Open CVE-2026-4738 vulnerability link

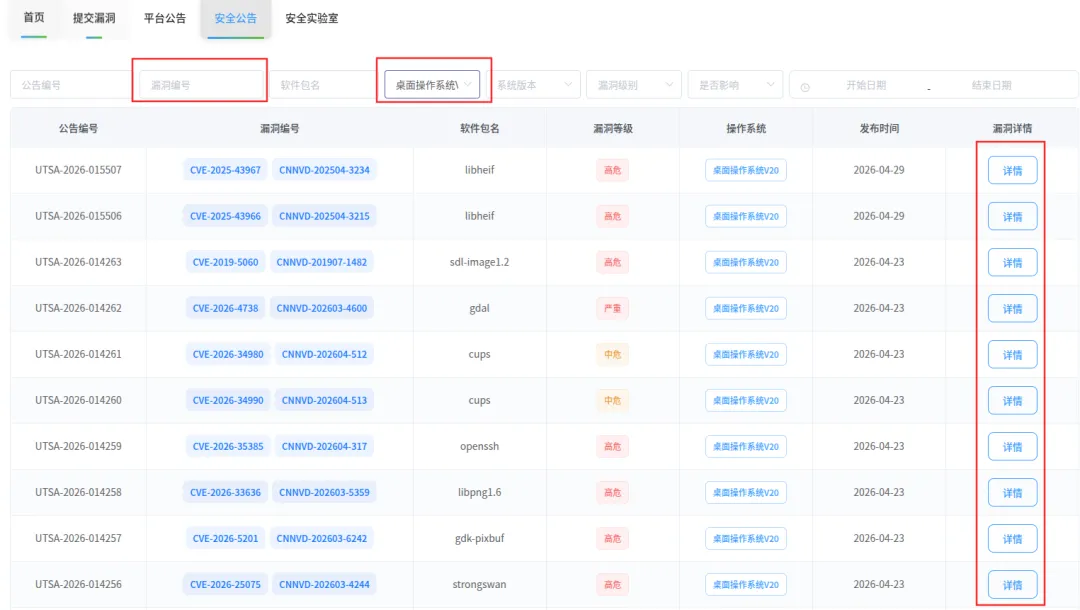pyautogui.click(x=225, y=308)
